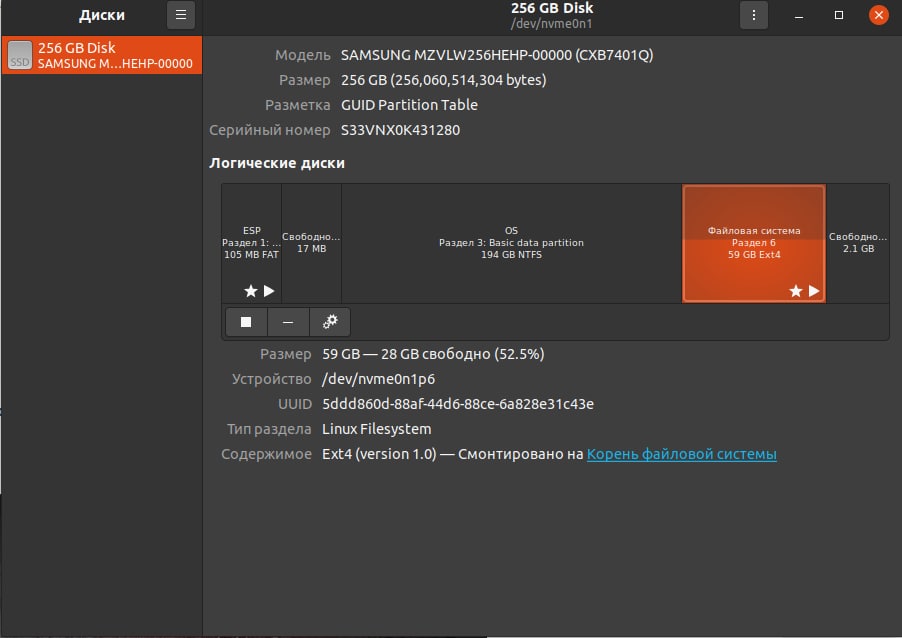Minimize the Disks window

pos(798,16)
